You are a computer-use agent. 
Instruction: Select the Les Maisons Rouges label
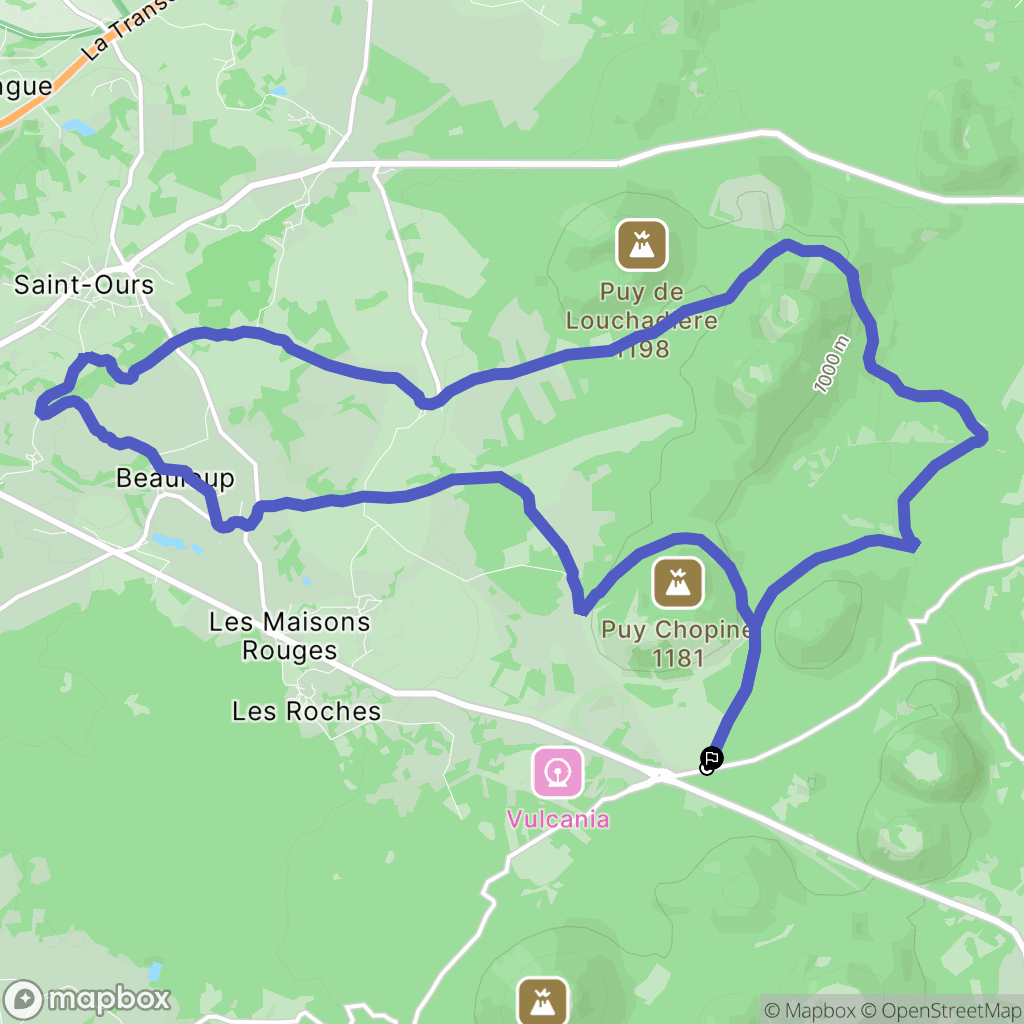pos(289,636)
